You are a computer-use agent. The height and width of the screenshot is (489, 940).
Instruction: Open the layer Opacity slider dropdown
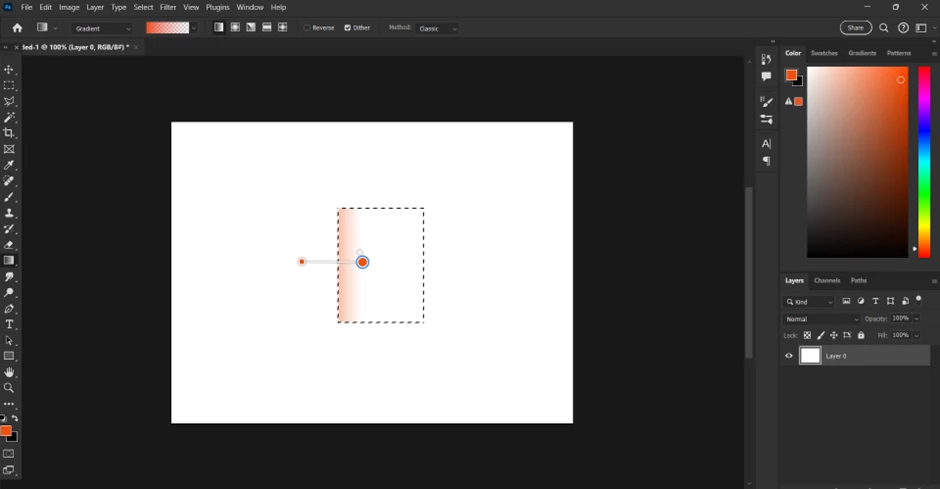pyautogui.click(x=917, y=319)
